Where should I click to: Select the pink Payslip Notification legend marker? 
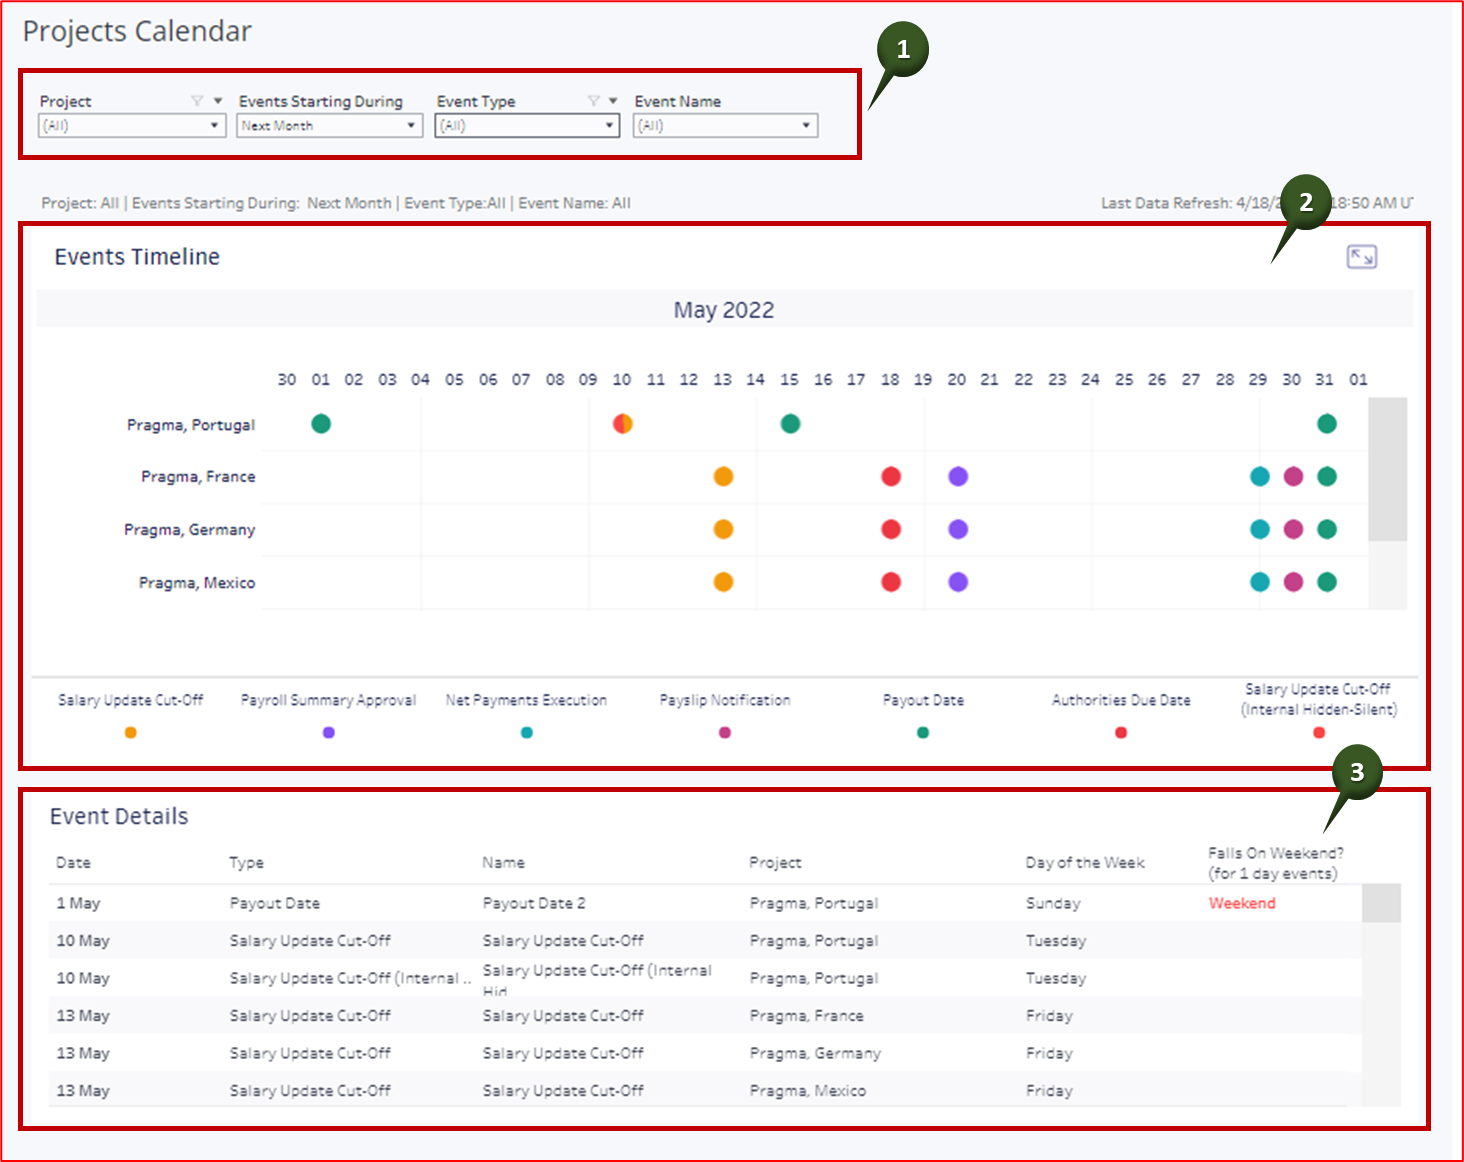(724, 732)
